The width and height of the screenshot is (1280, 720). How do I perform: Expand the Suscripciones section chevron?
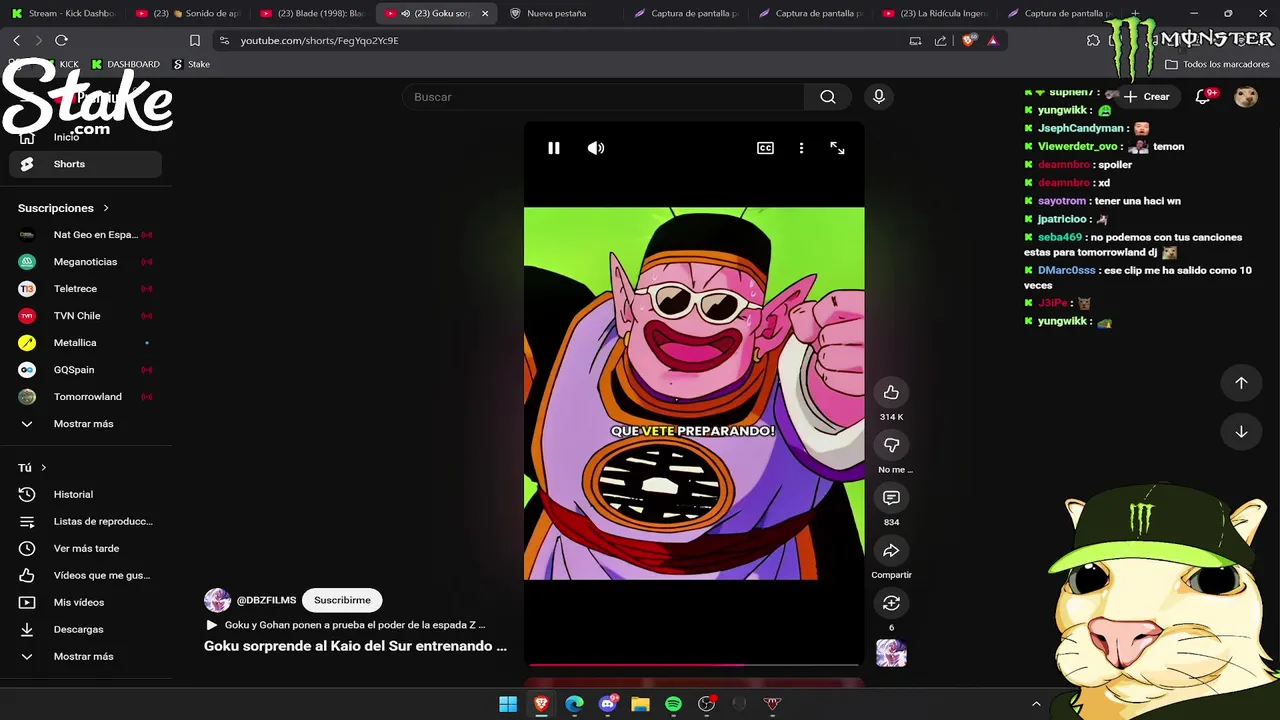tap(106, 208)
